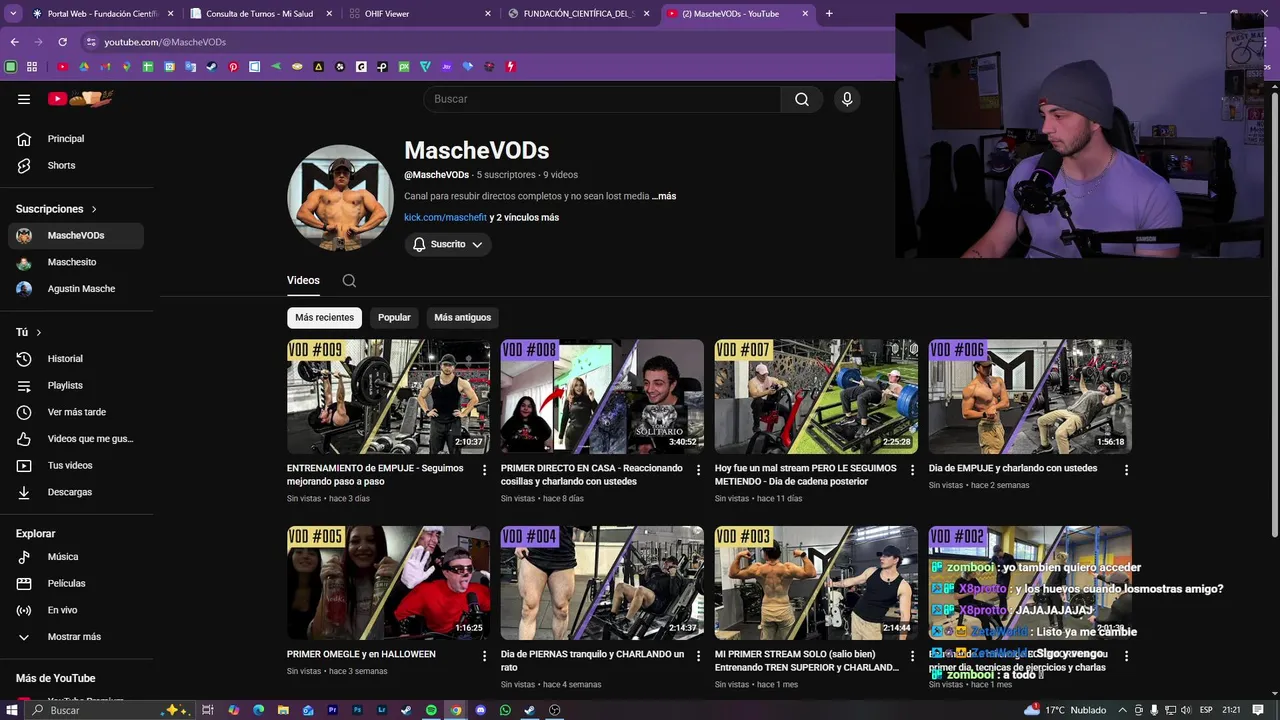Open Agustín Masche subscription in the sidebar
1280x720 pixels.
tap(76, 289)
